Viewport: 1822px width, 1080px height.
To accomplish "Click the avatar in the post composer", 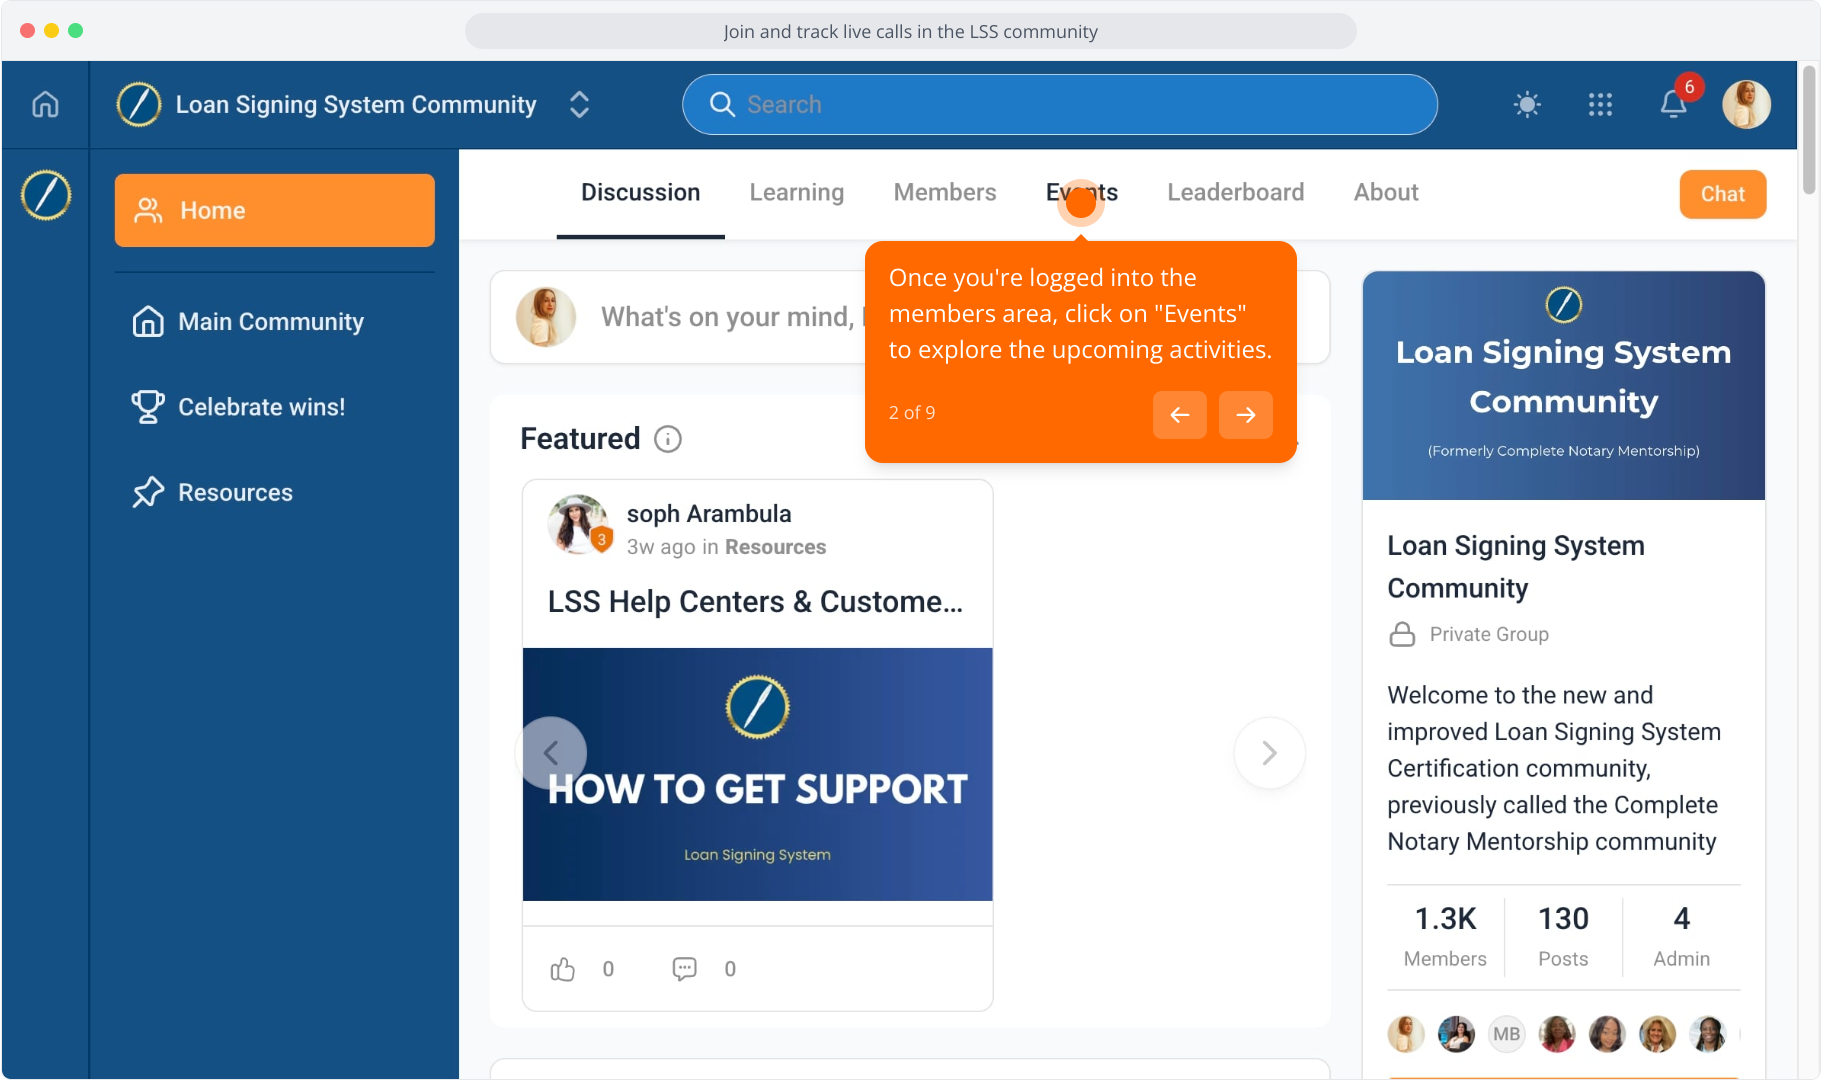I will click(x=546, y=317).
